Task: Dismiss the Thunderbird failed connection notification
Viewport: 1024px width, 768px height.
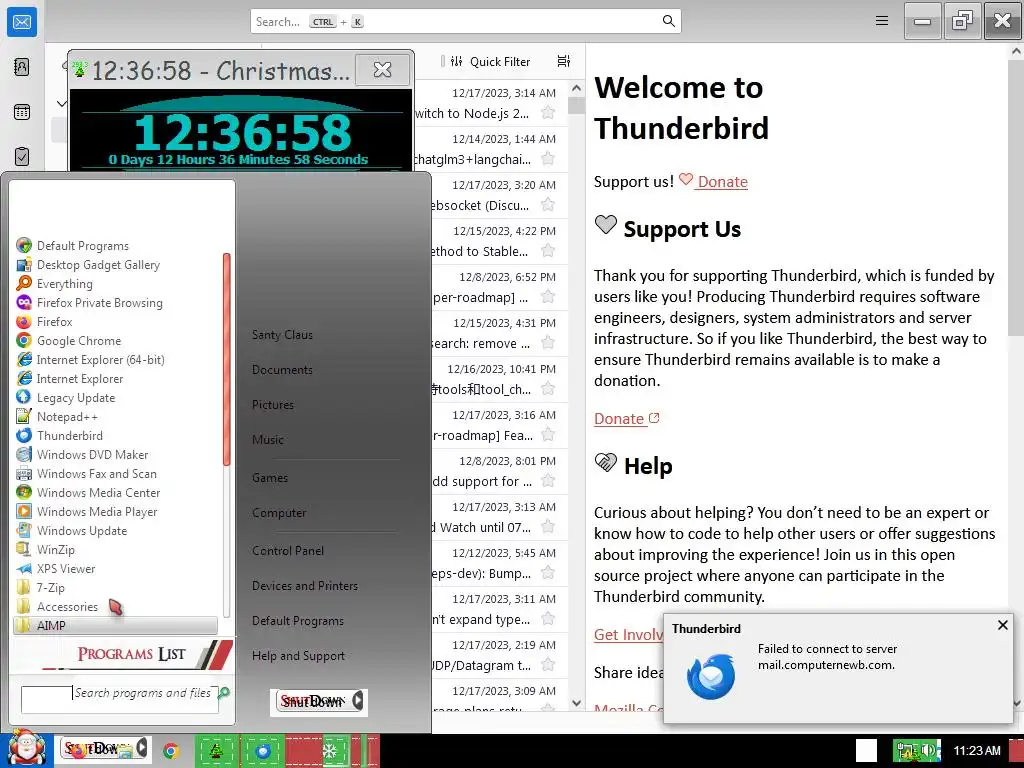Action: click(1002, 625)
